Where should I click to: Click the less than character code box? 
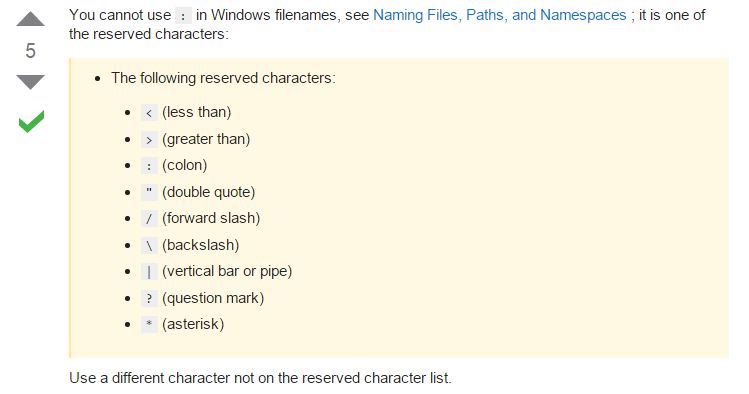point(149,113)
